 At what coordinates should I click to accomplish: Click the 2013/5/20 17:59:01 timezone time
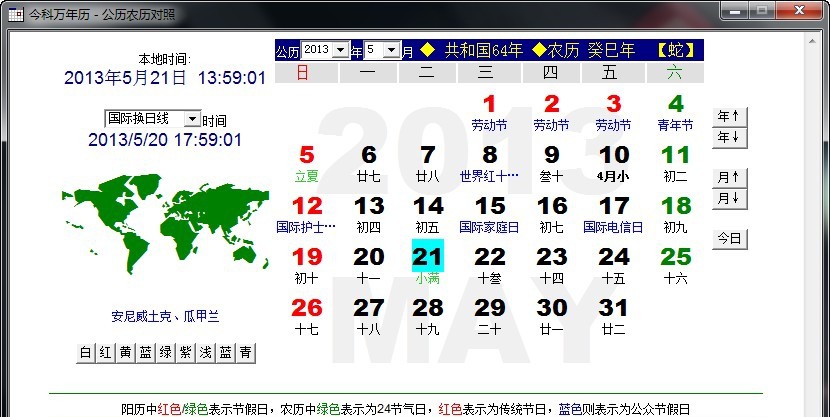165,140
